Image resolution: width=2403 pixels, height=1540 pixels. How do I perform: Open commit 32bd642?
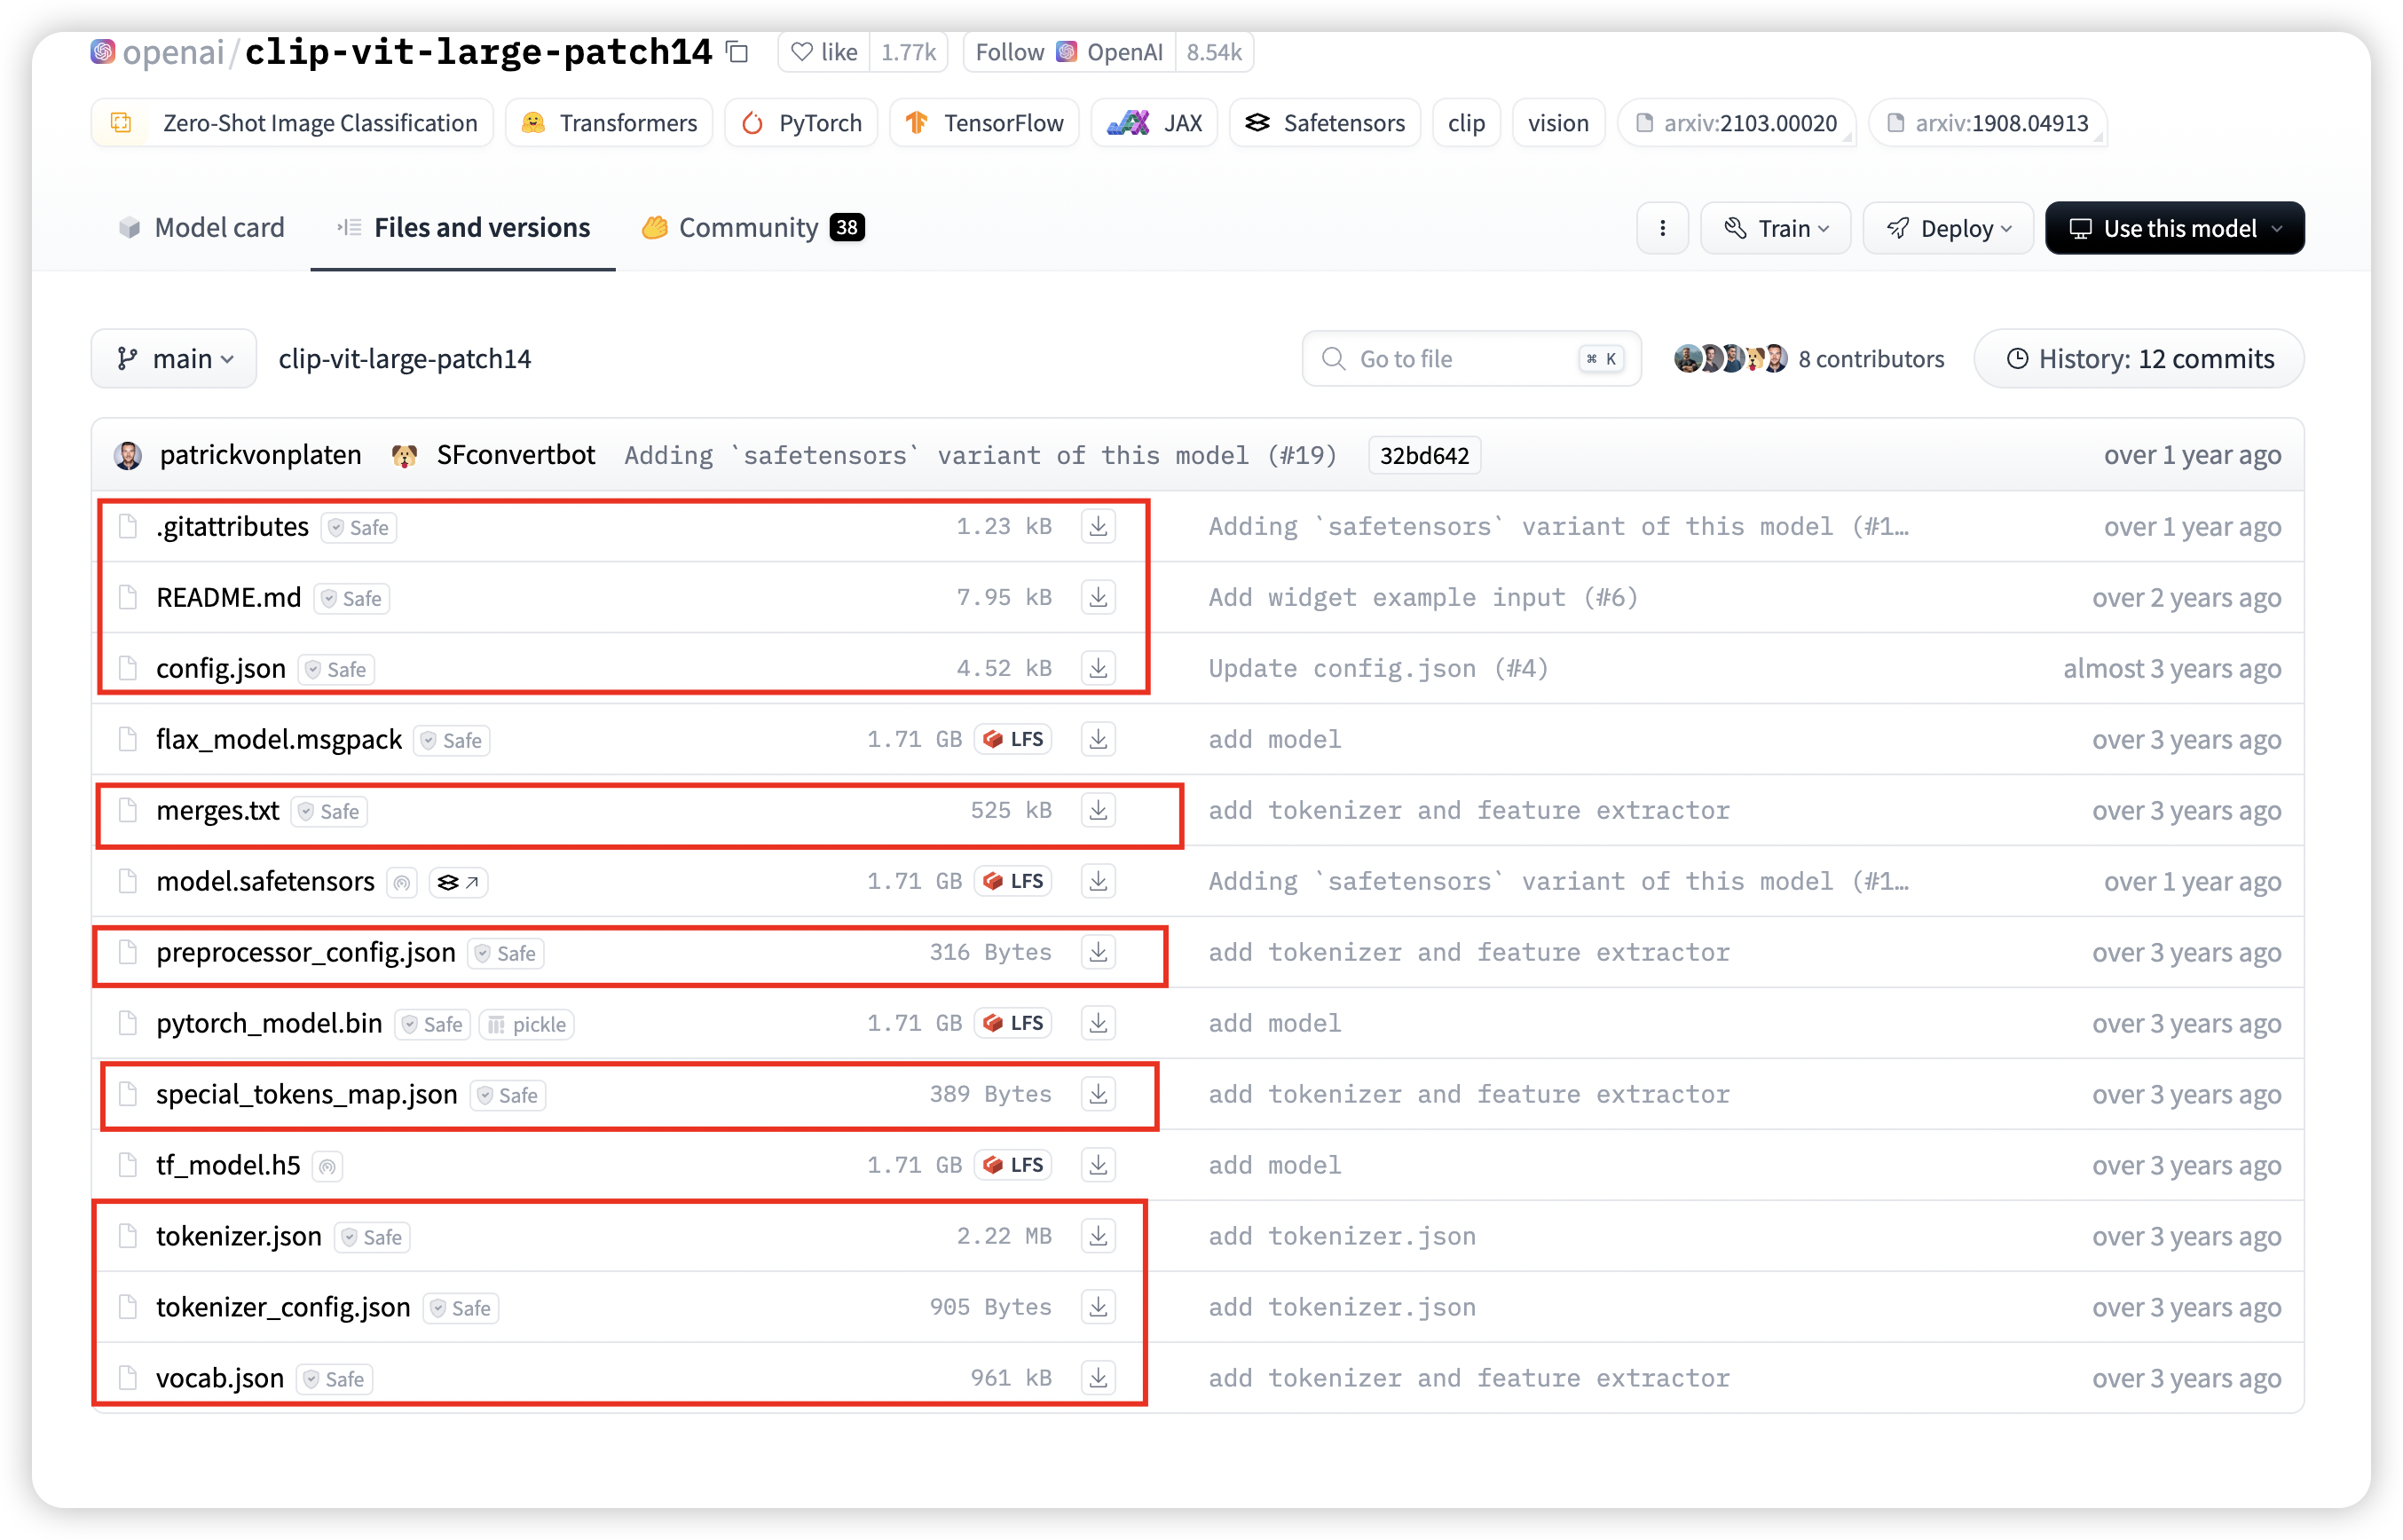tap(1423, 455)
